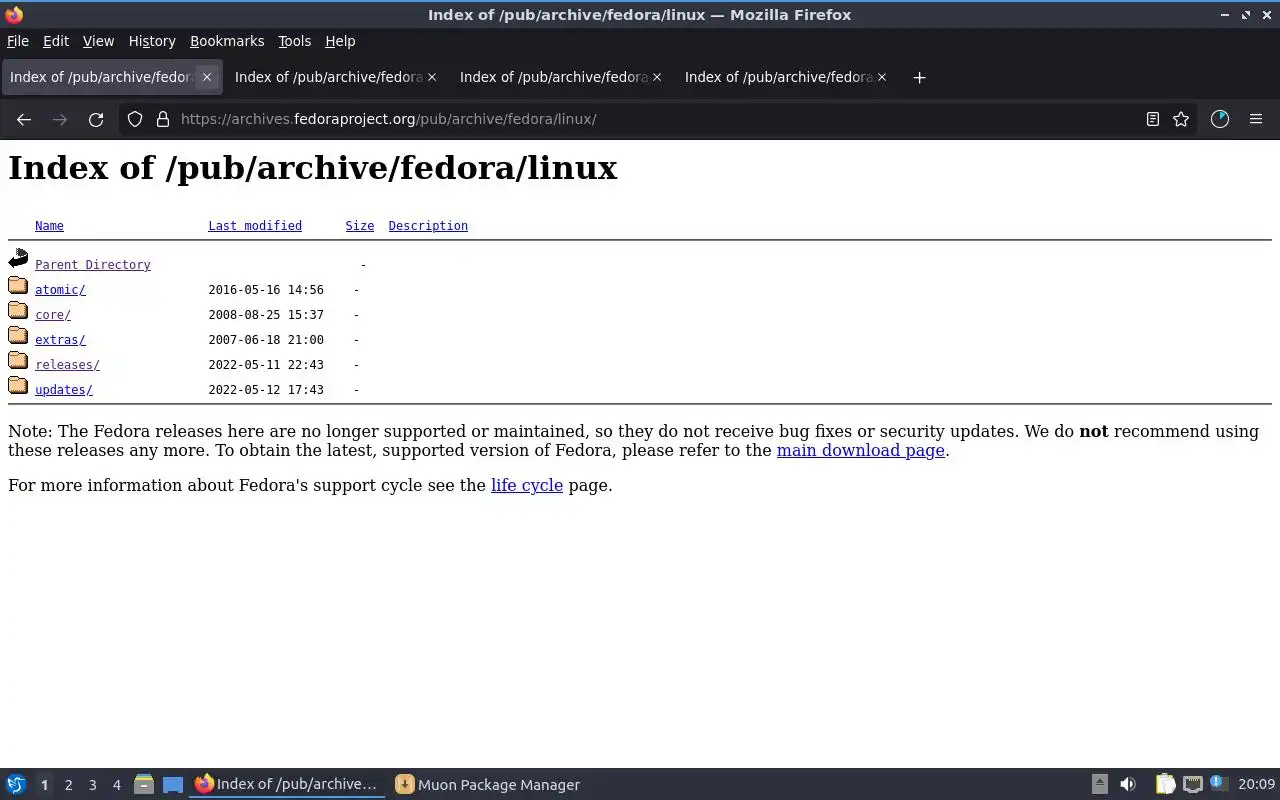Close the fourth tab
Viewport: 1280px width, 800px height.
tap(882, 77)
